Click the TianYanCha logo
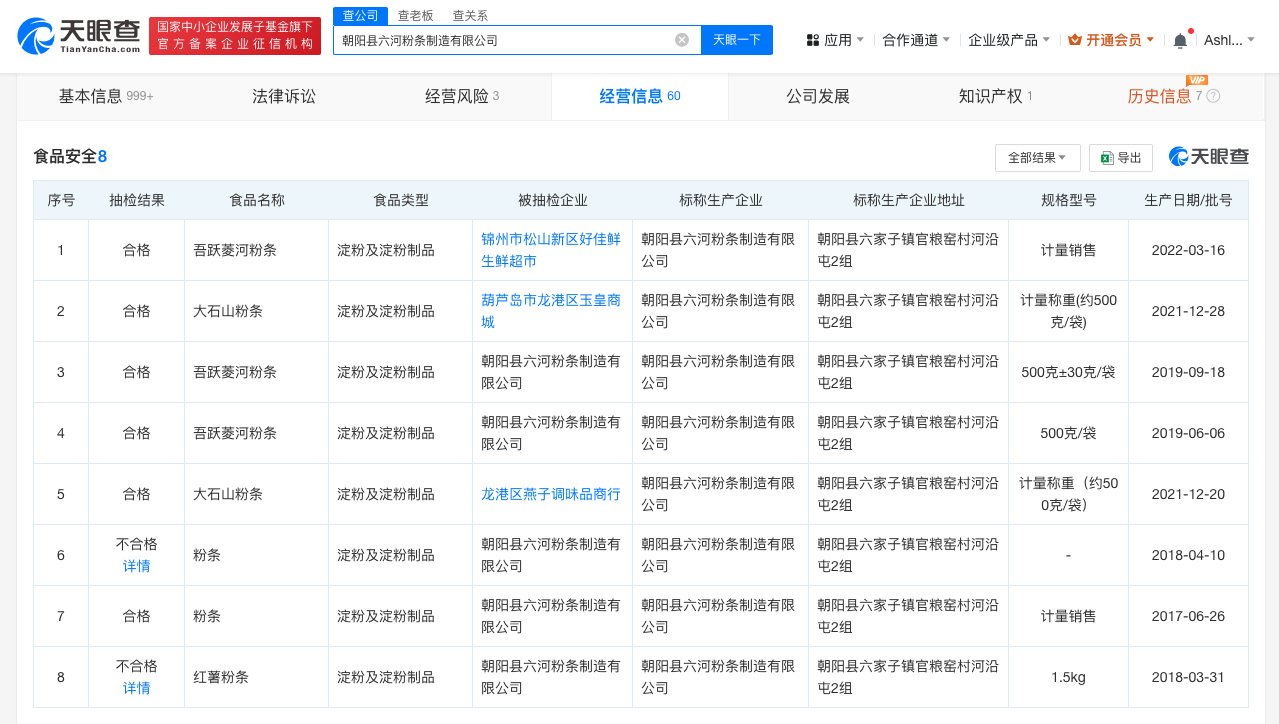The image size is (1279, 724). click(x=78, y=36)
